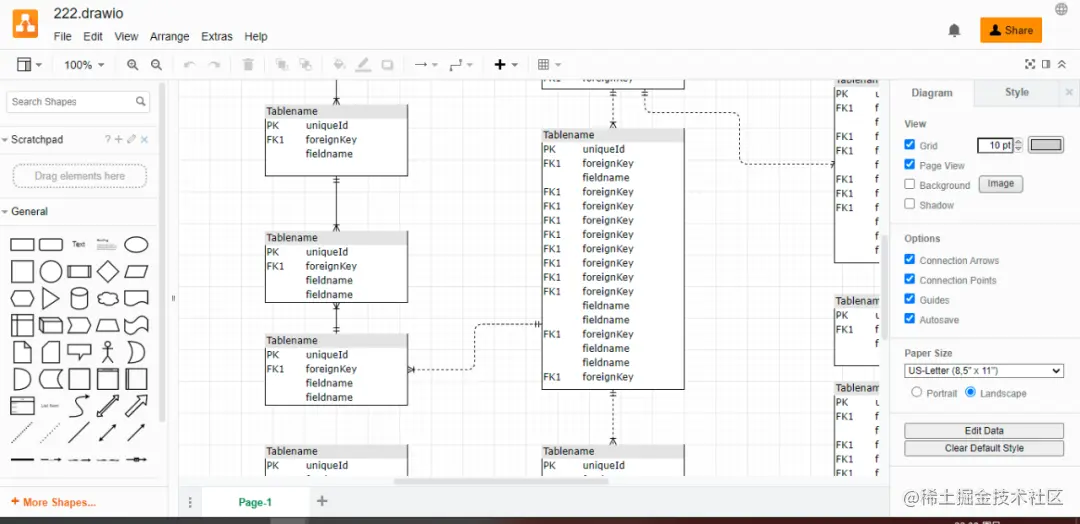Screen dimensions: 1080x524
Task: Click the Share button
Action: [x=1010, y=30]
